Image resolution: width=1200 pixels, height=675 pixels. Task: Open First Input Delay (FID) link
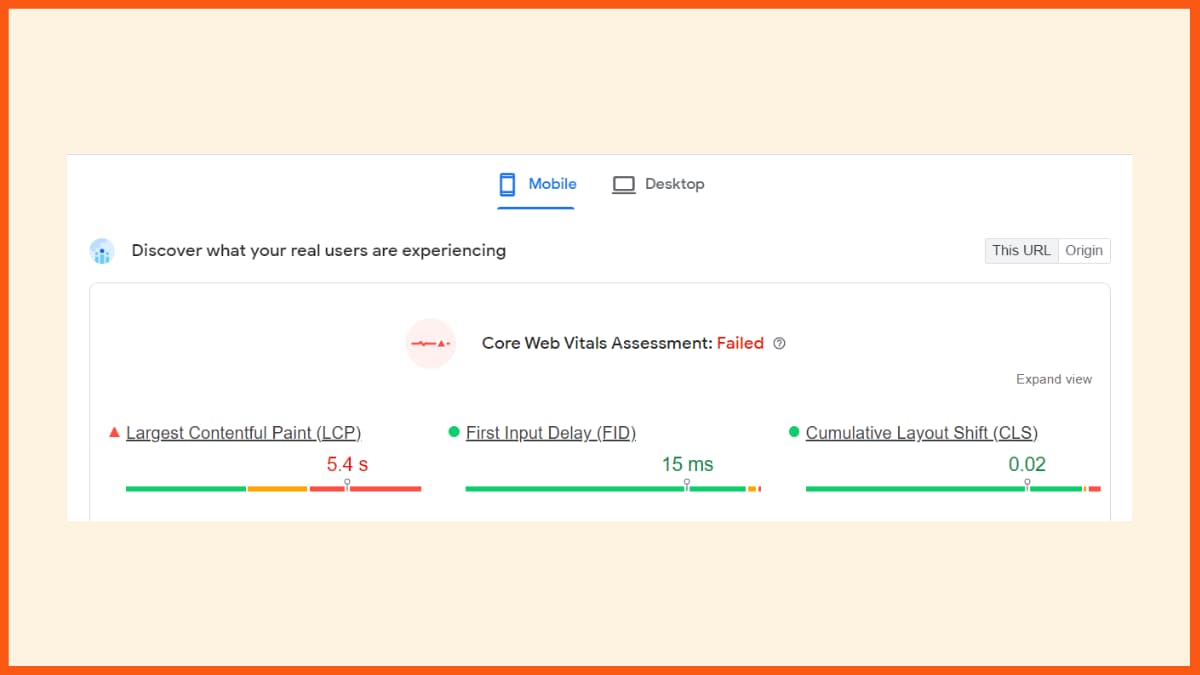[x=551, y=433]
